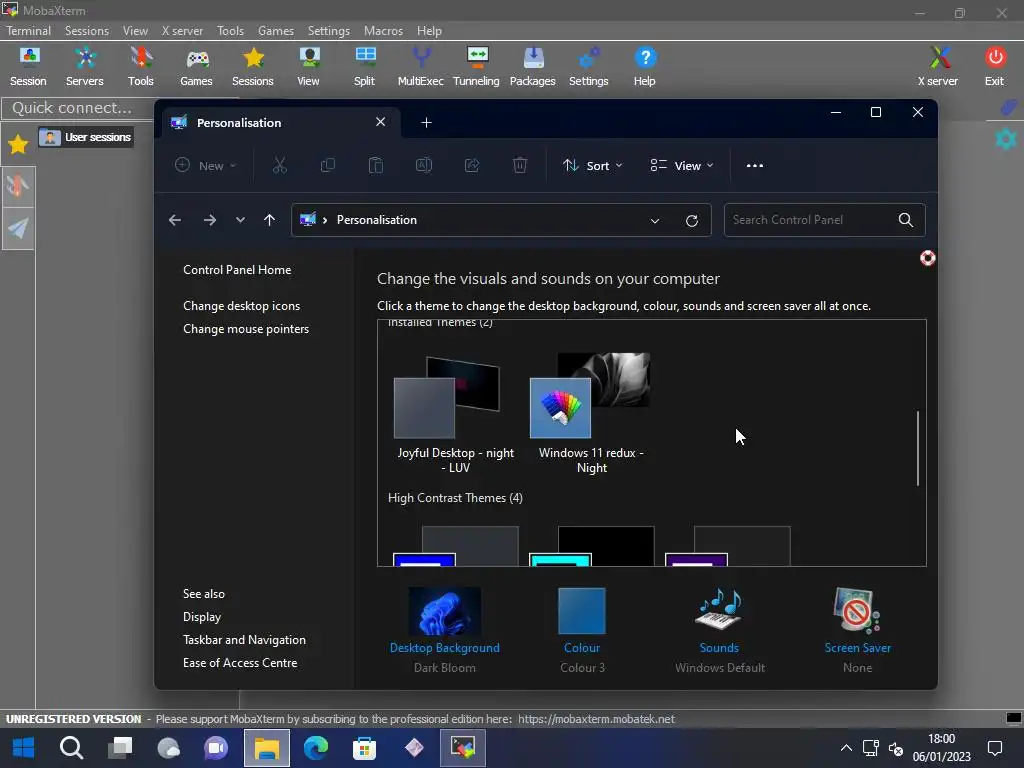Click the Session icon in MobaXterm toolbar
The width and height of the screenshot is (1024, 768).
click(28, 67)
